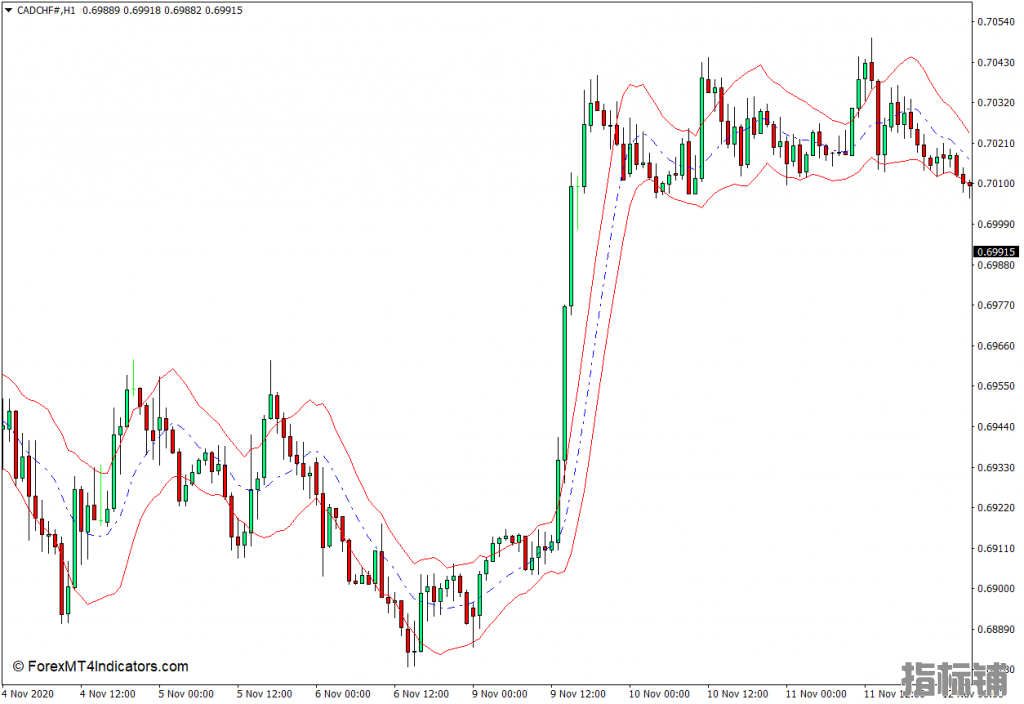Click the 4 Nov 12:00 time label
The height and width of the screenshot is (704, 1024).
point(108,694)
